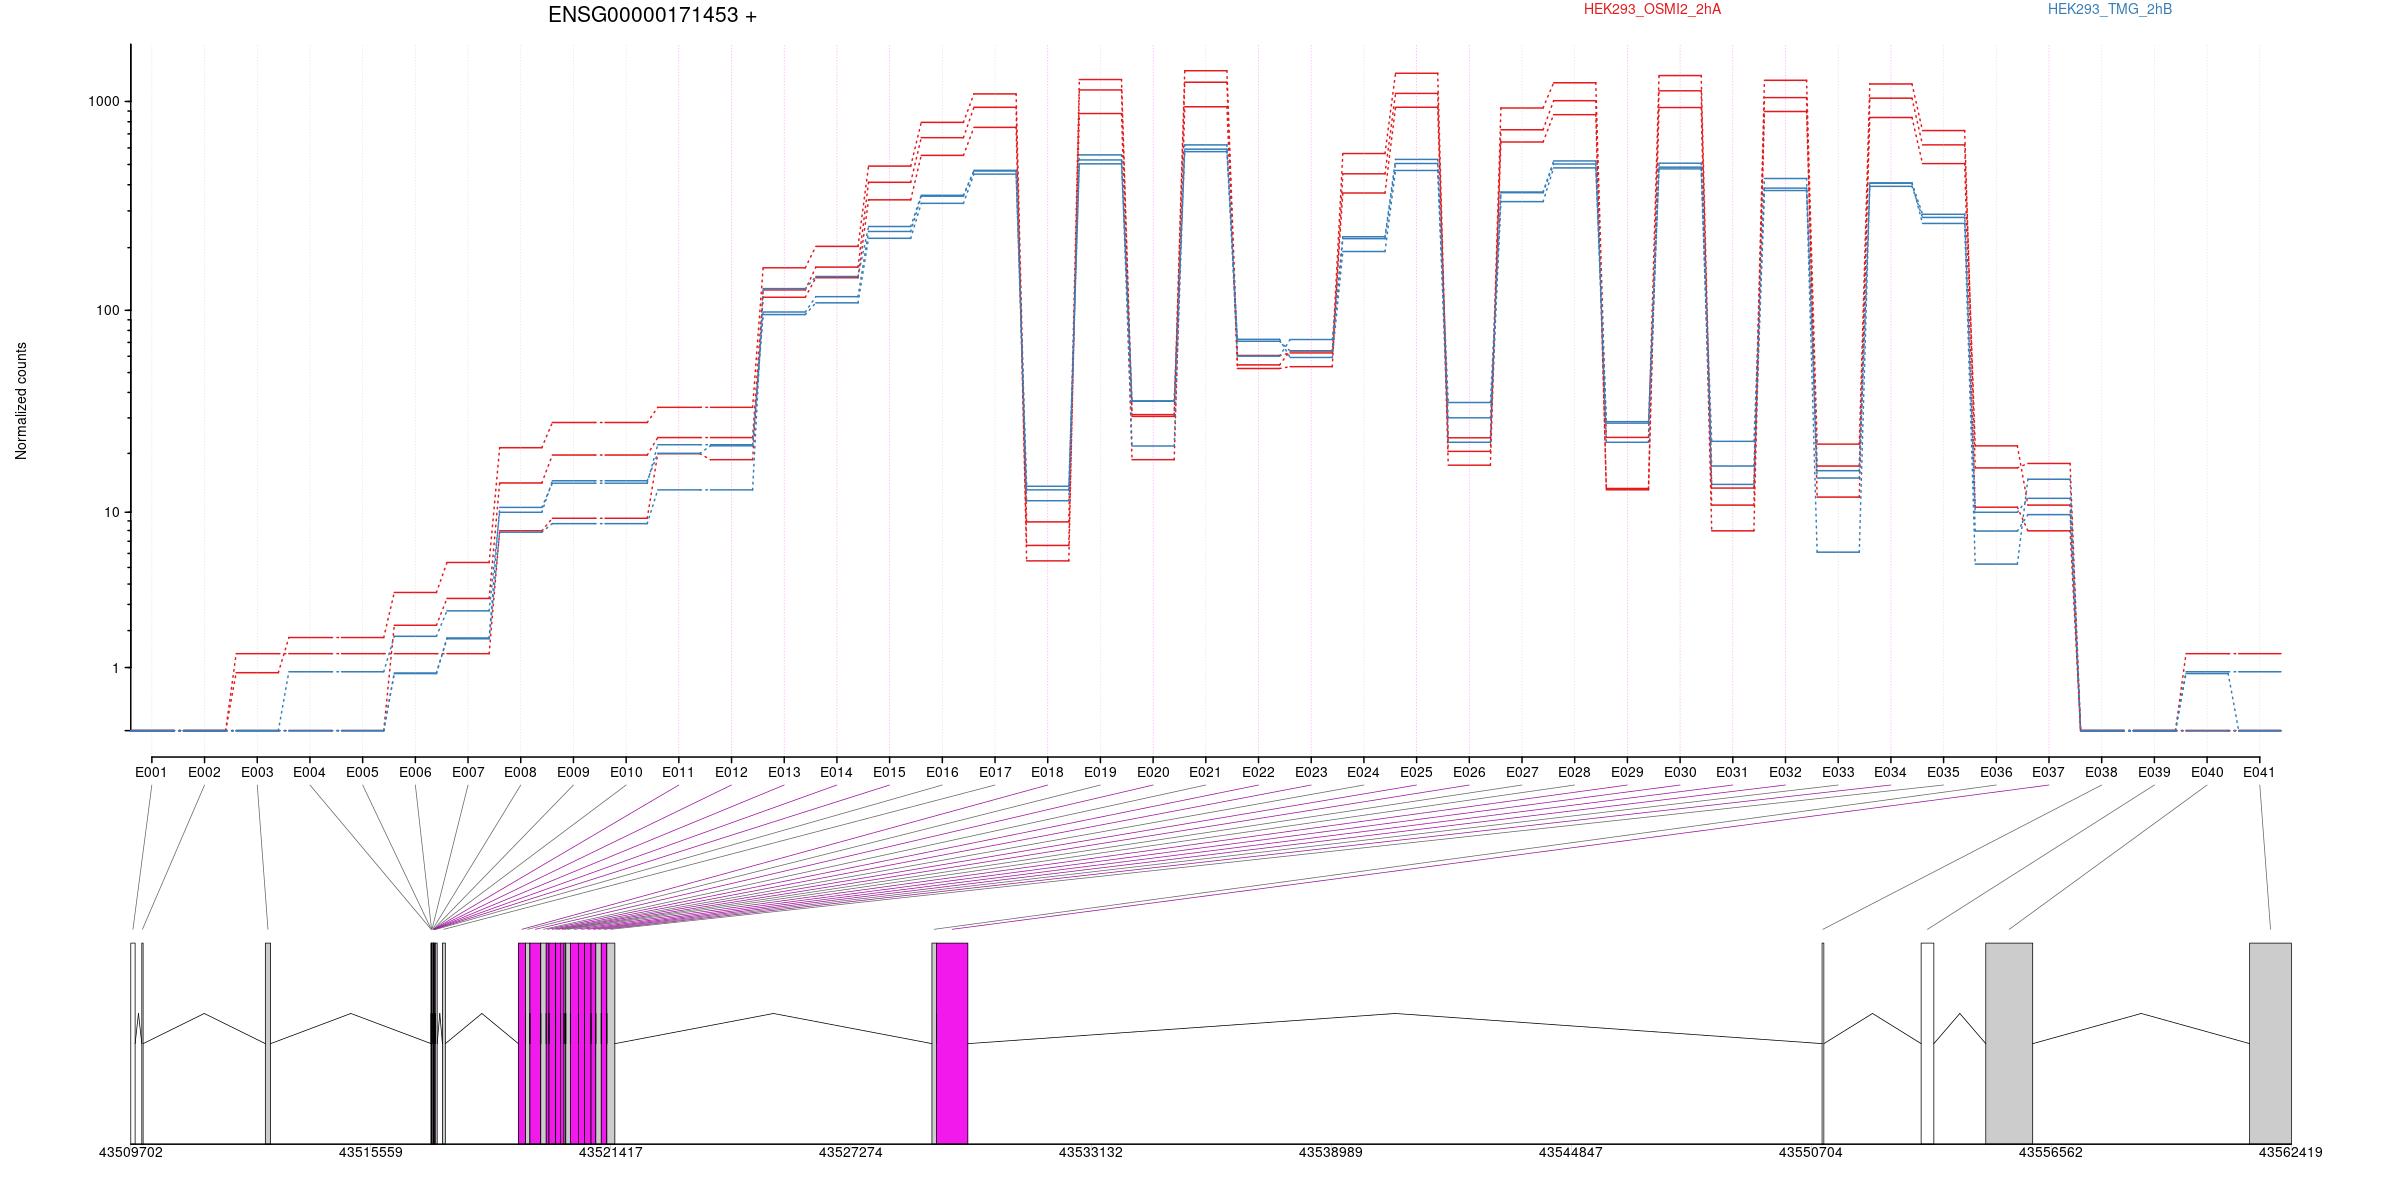Screen dimensions: 2400x1200
Task: Click exon label E035
Action: click(1943, 772)
